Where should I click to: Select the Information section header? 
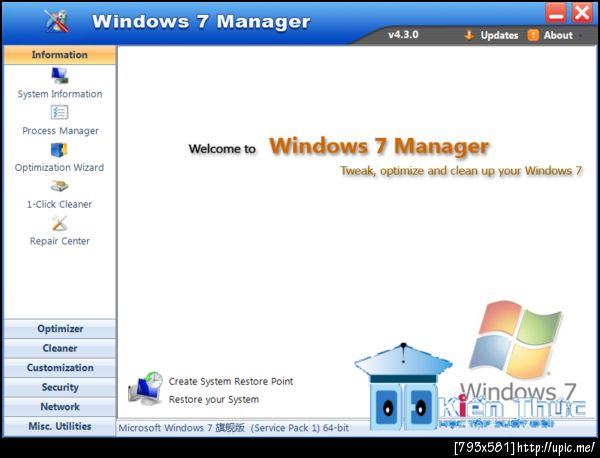60,55
